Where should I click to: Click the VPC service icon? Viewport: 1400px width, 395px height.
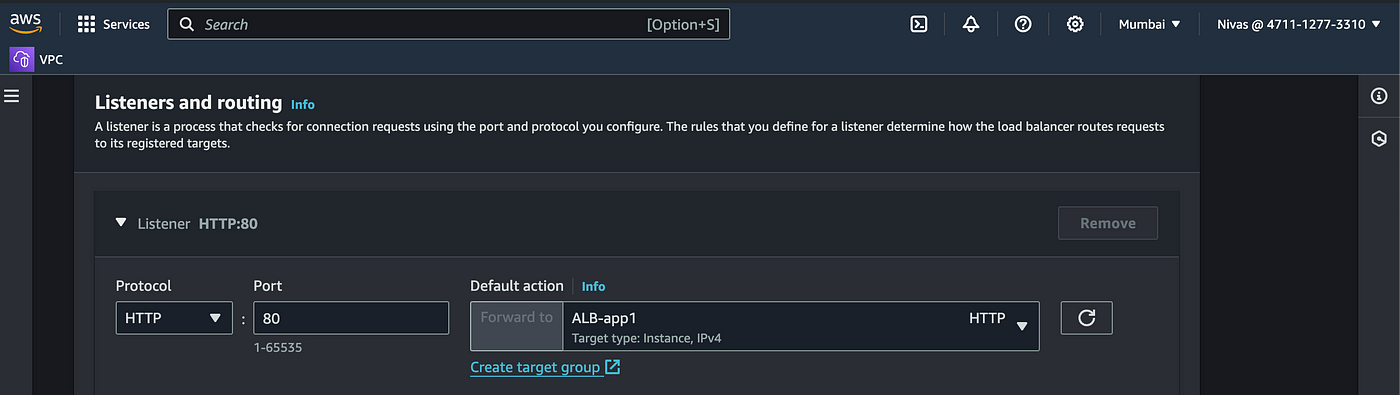point(22,59)
